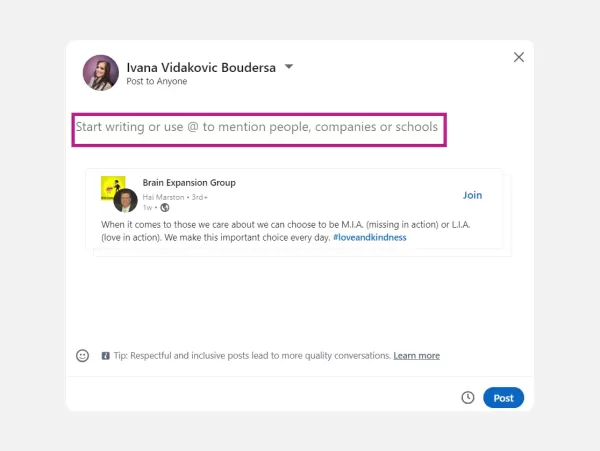The image size is (600, 451).
Task: Open the Learn more link
Action: coord(416,356)
